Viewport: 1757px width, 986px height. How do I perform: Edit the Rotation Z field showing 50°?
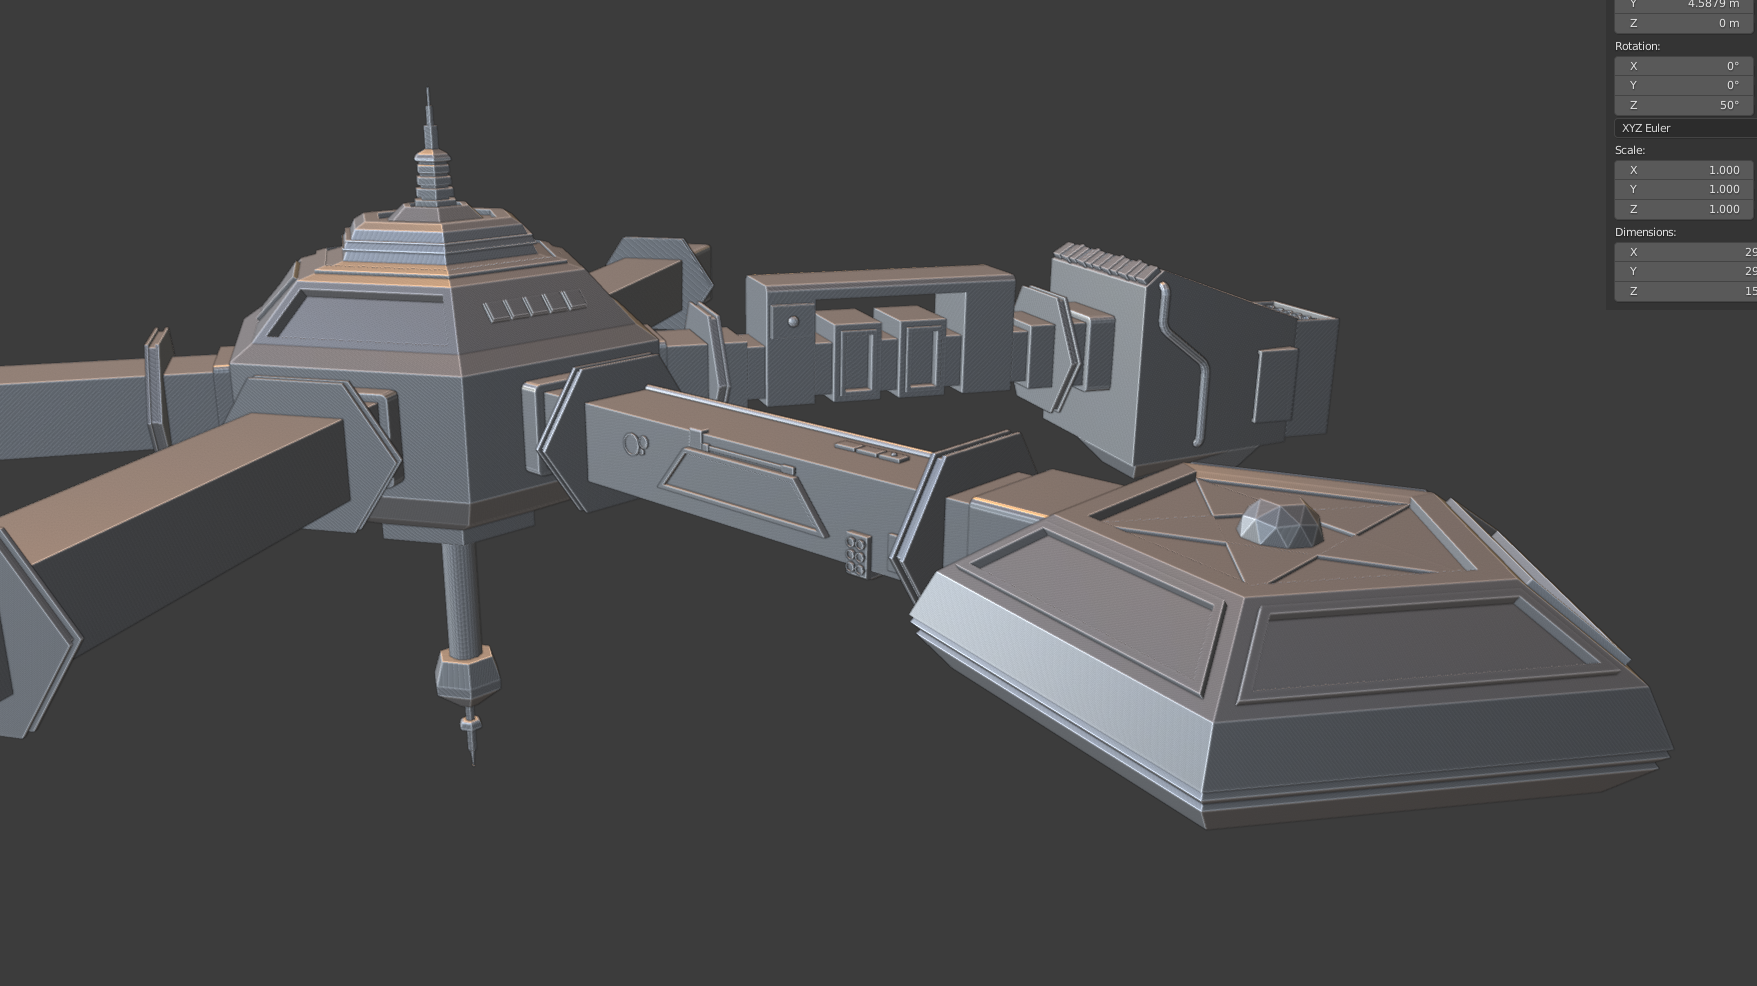1685,105
